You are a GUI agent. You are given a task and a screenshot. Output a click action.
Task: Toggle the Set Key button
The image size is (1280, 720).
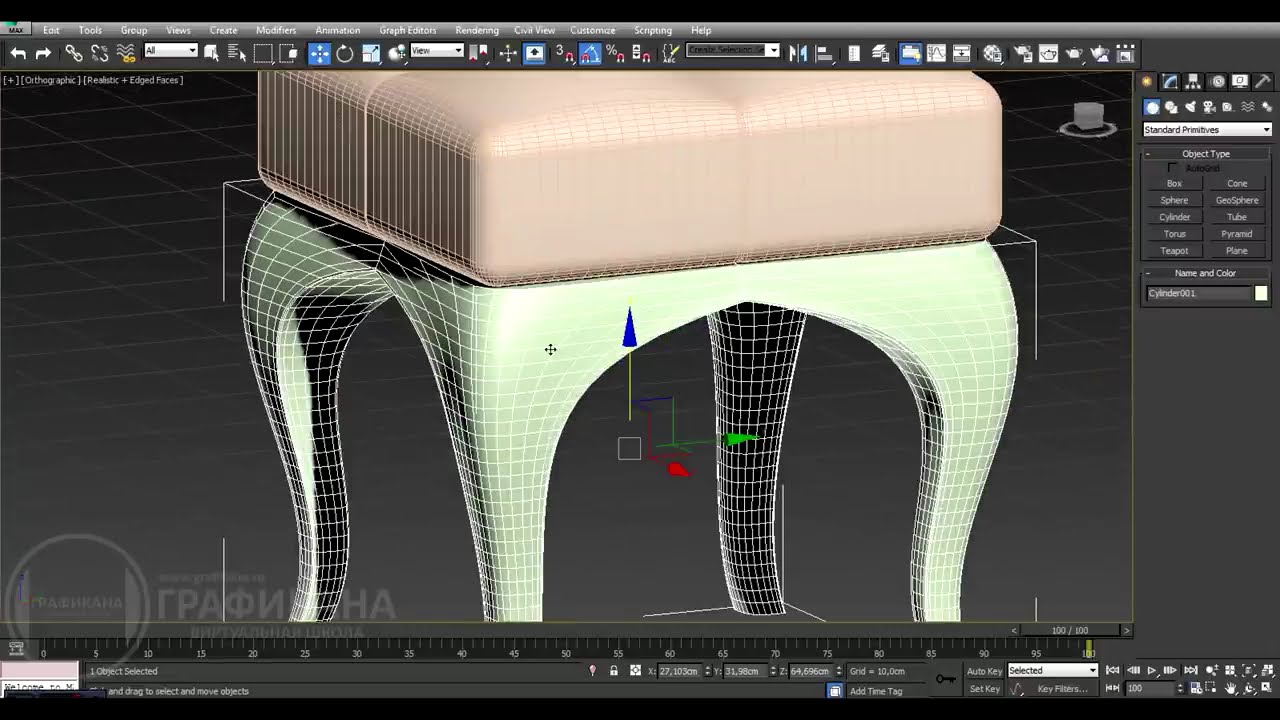coord(984,689)
